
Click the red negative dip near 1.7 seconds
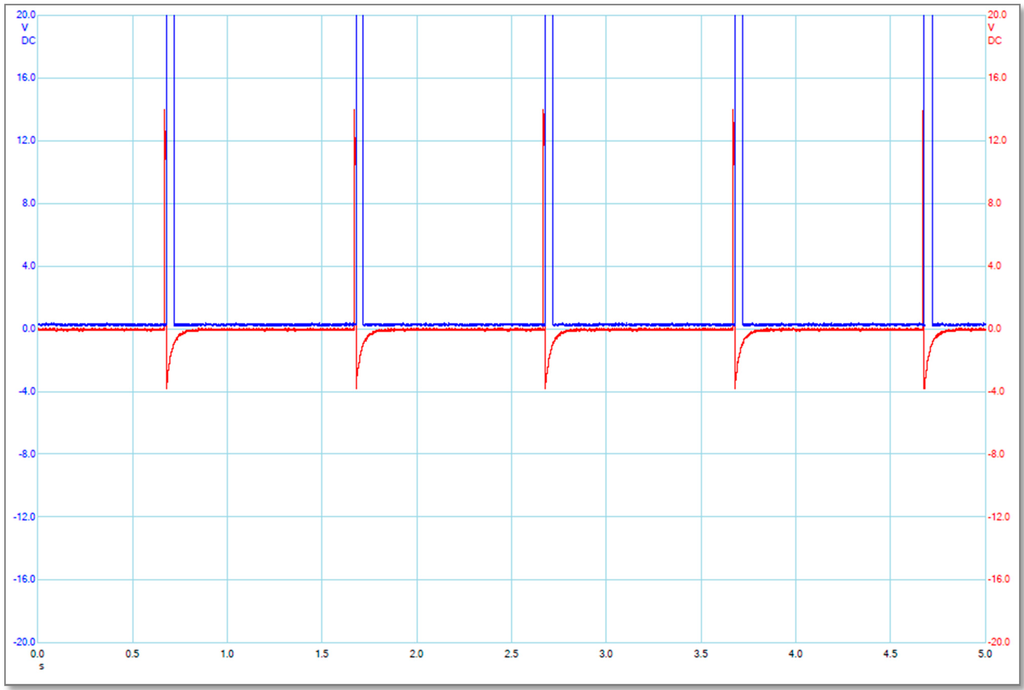coord(357,380)
